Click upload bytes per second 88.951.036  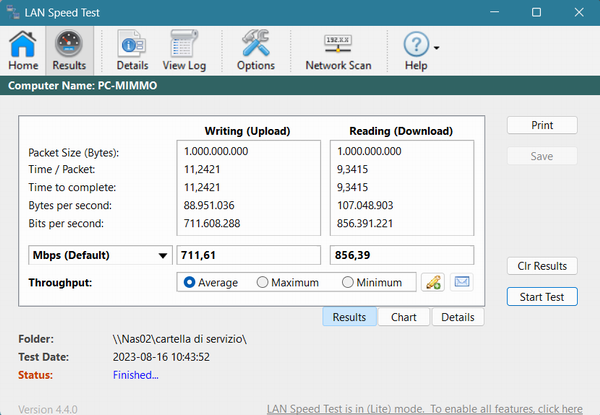209,205
